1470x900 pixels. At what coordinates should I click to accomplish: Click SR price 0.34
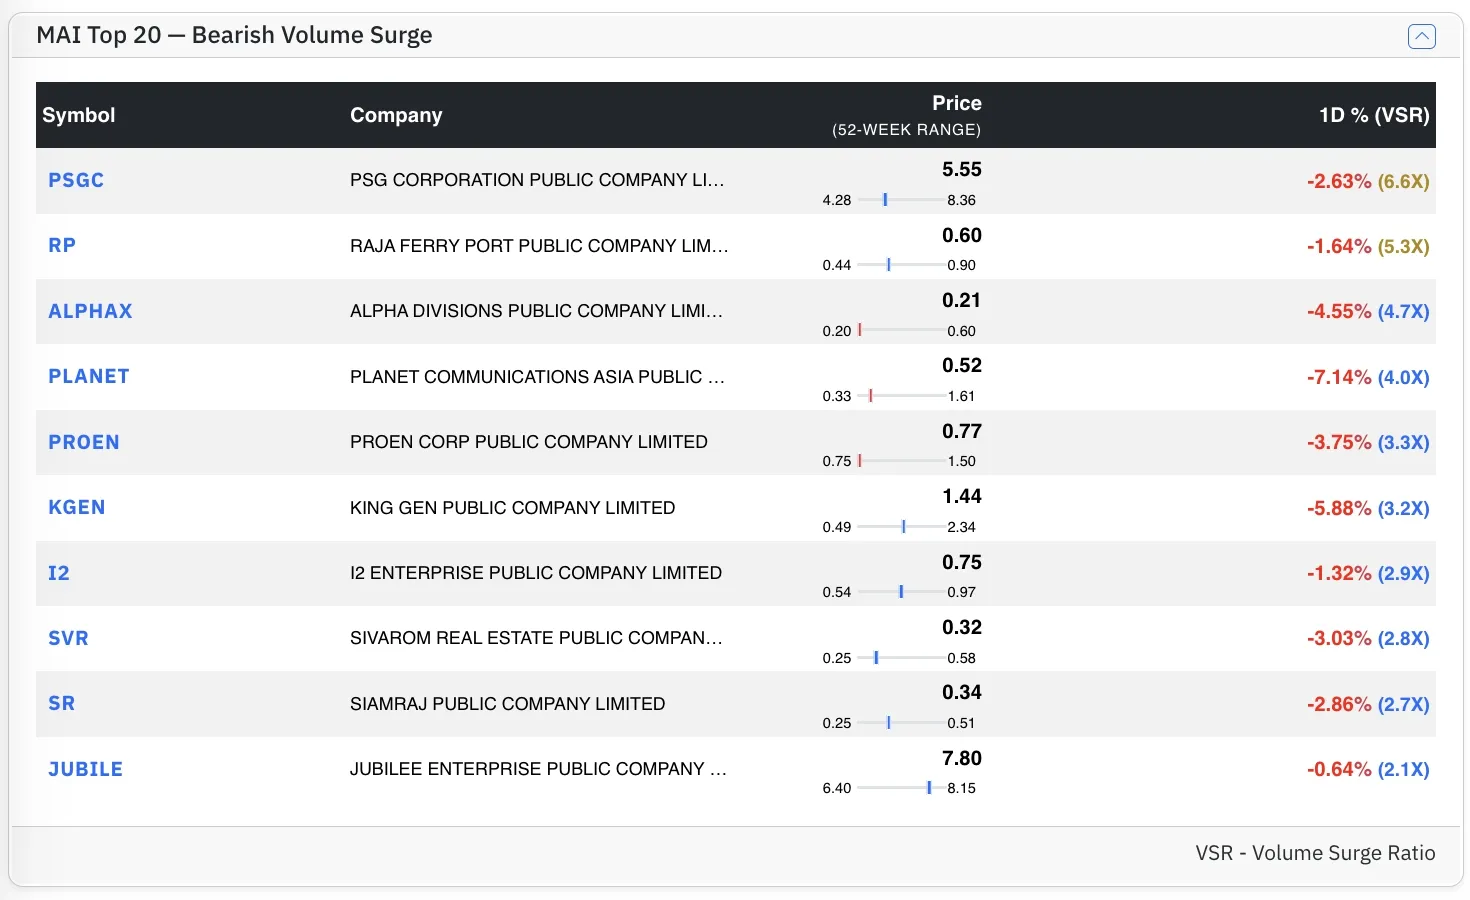962,693
